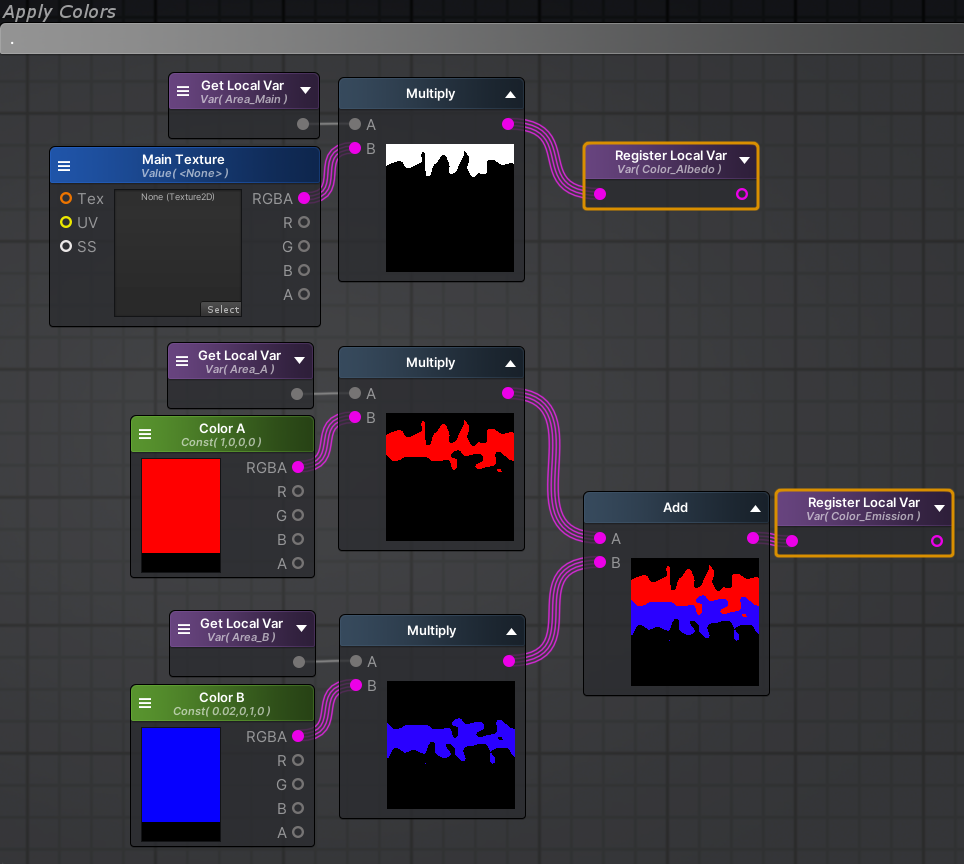The height and width of the screenshot is (864, 964).
Task: Click output port of Get Local Var Area_Main
Action: point(303,124)
